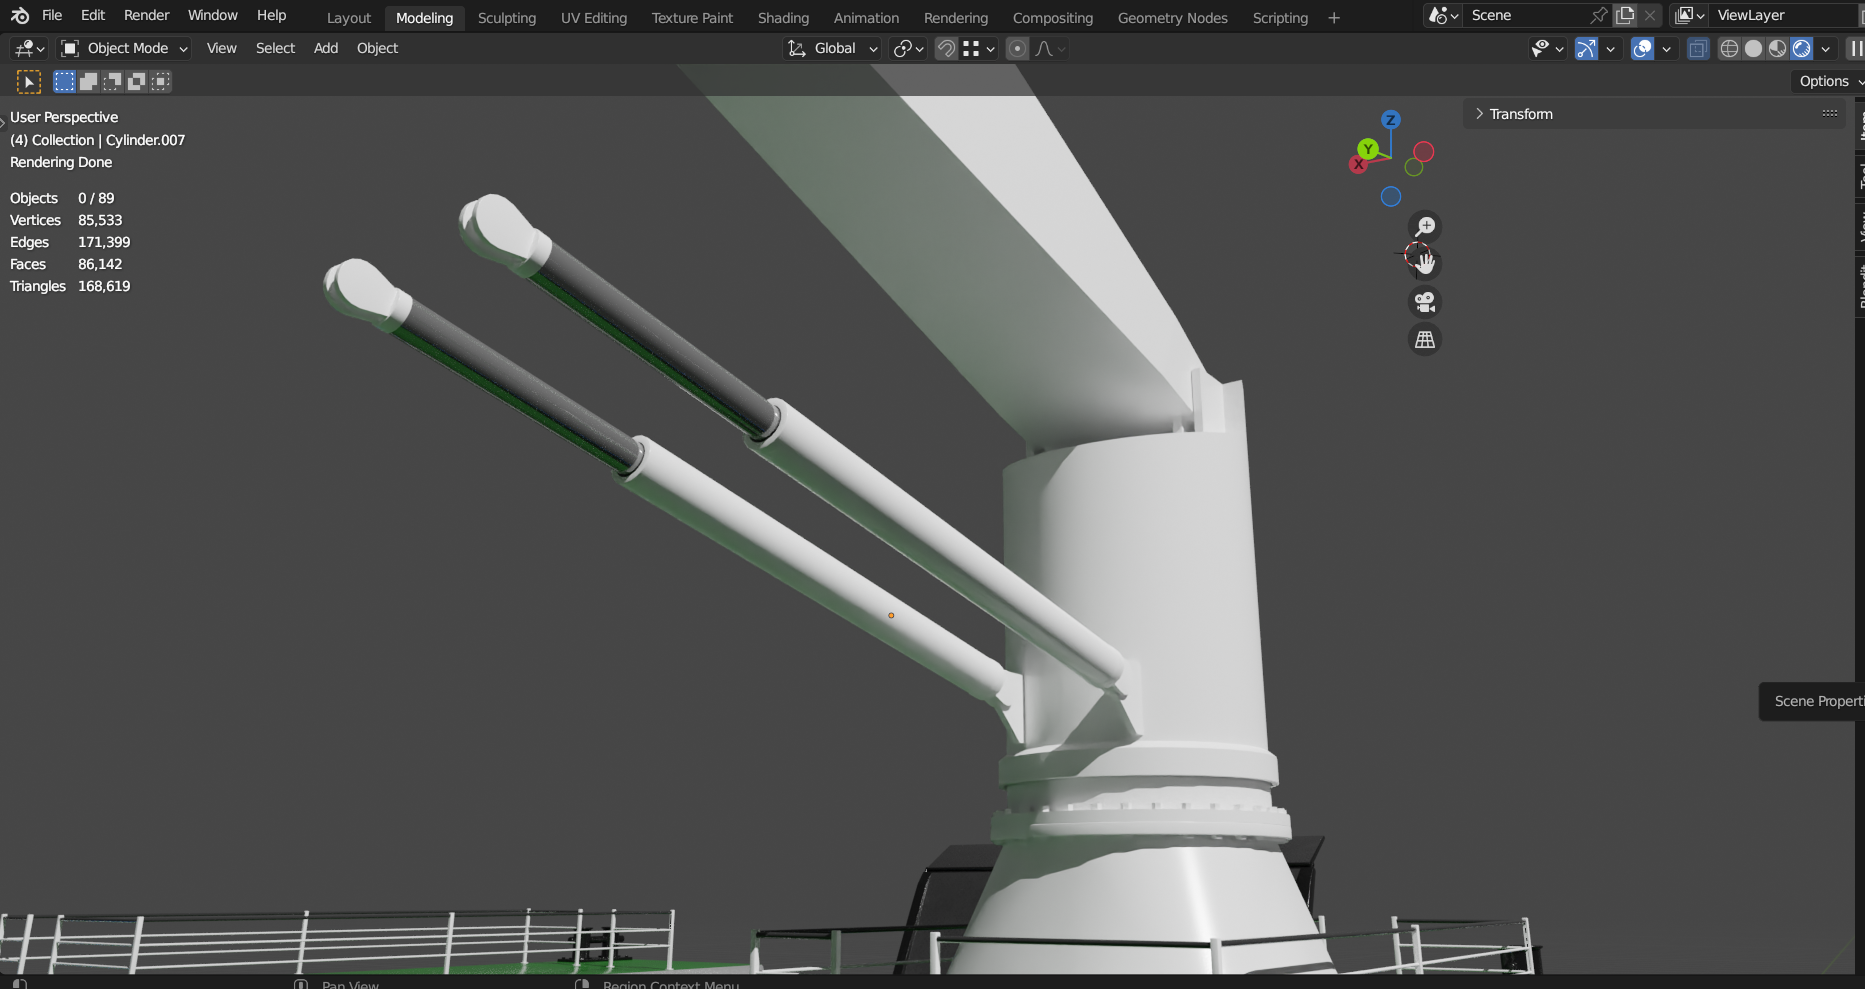
Task: Select the Tweak selection tool icon
Action: [28, 82]
